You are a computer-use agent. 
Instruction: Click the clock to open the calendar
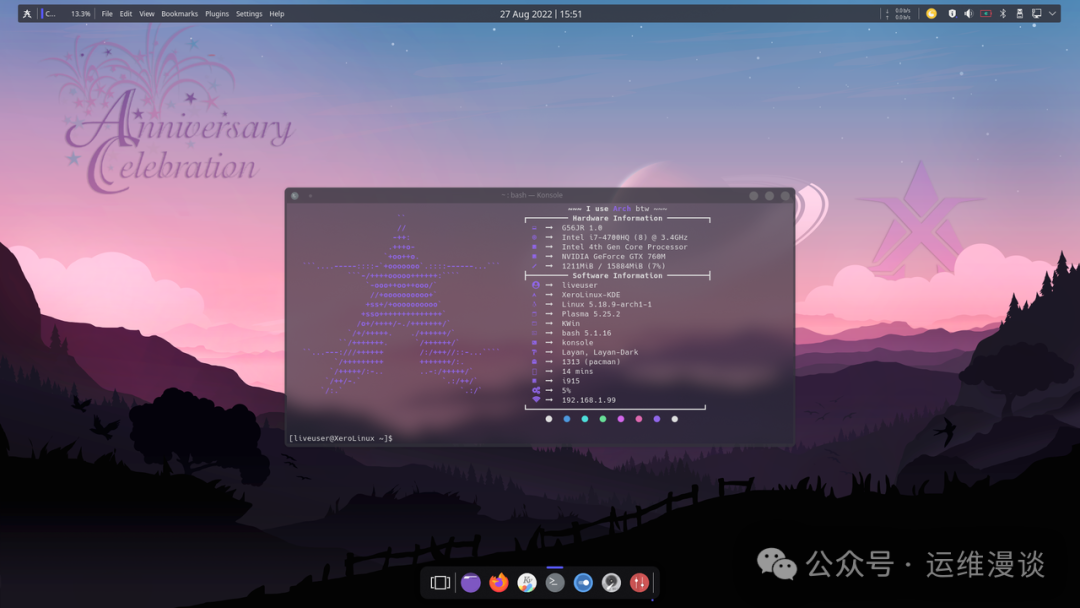[x=541, y=13]
